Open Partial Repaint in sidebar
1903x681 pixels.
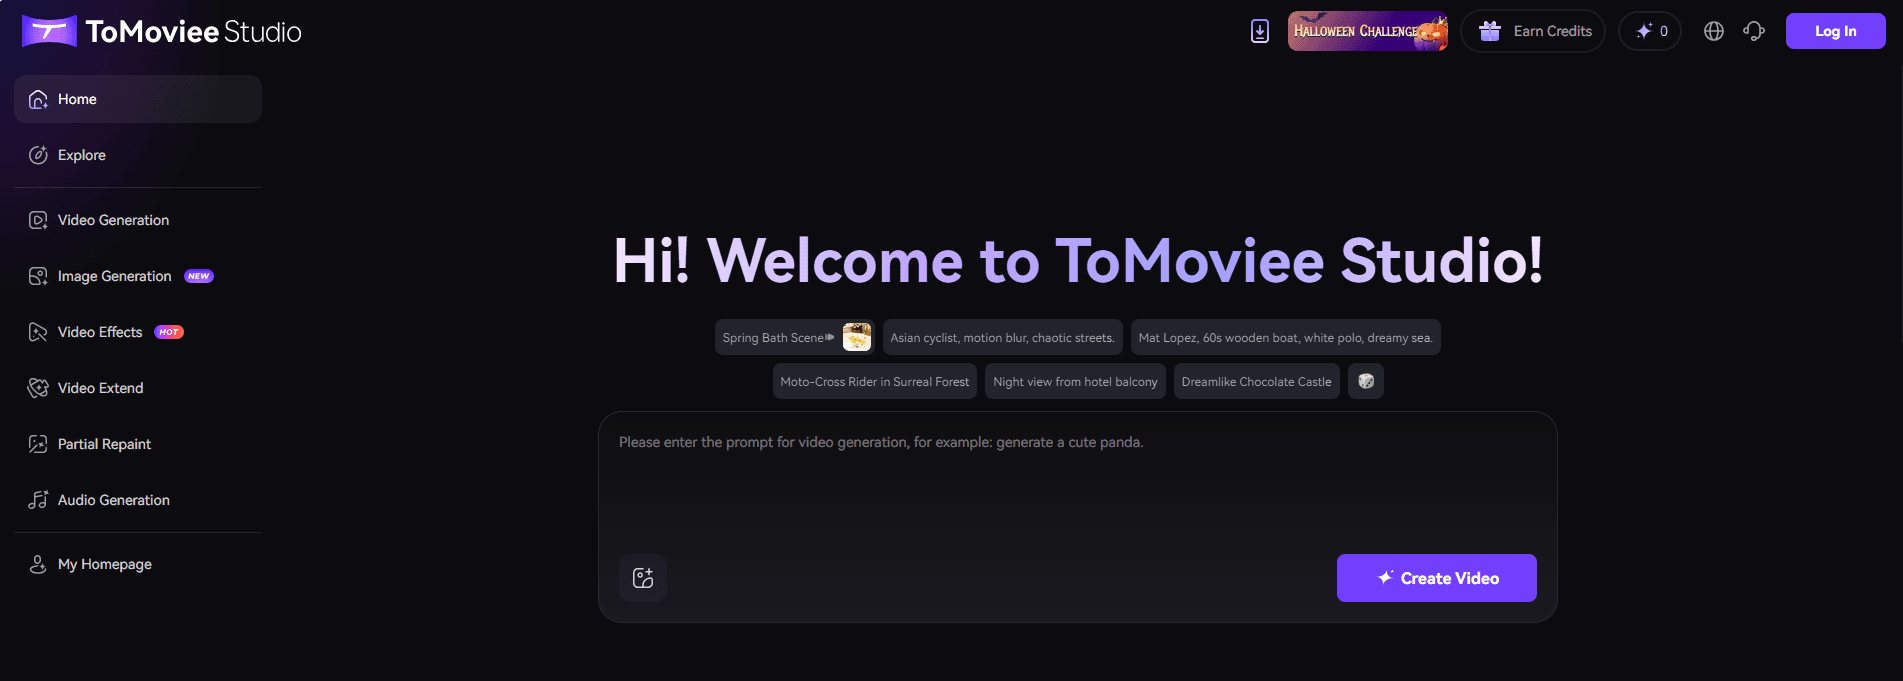click(x=138, y=444)
